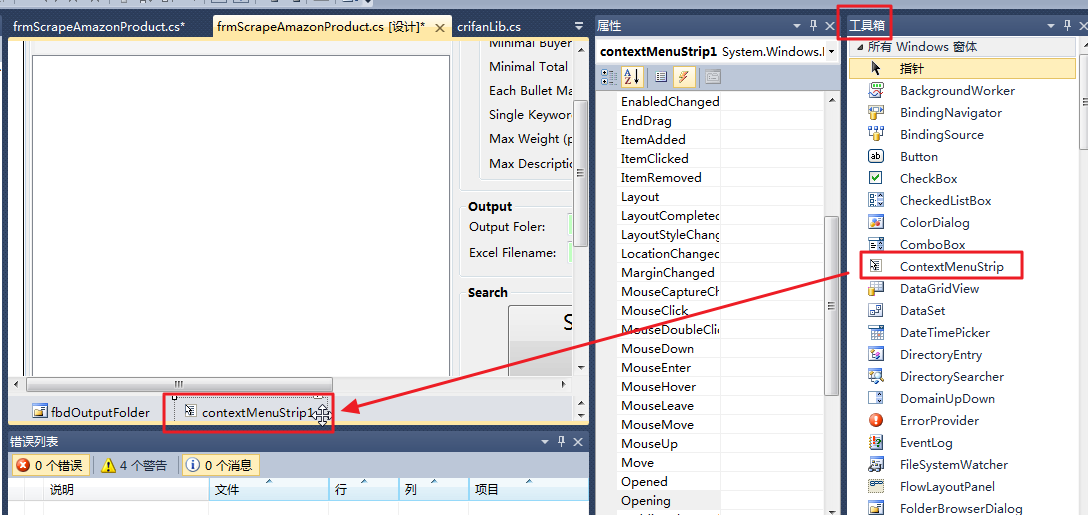Select contextMenuStrip1 component in tray
1088x515 pixels.
(x=249, y=412)
